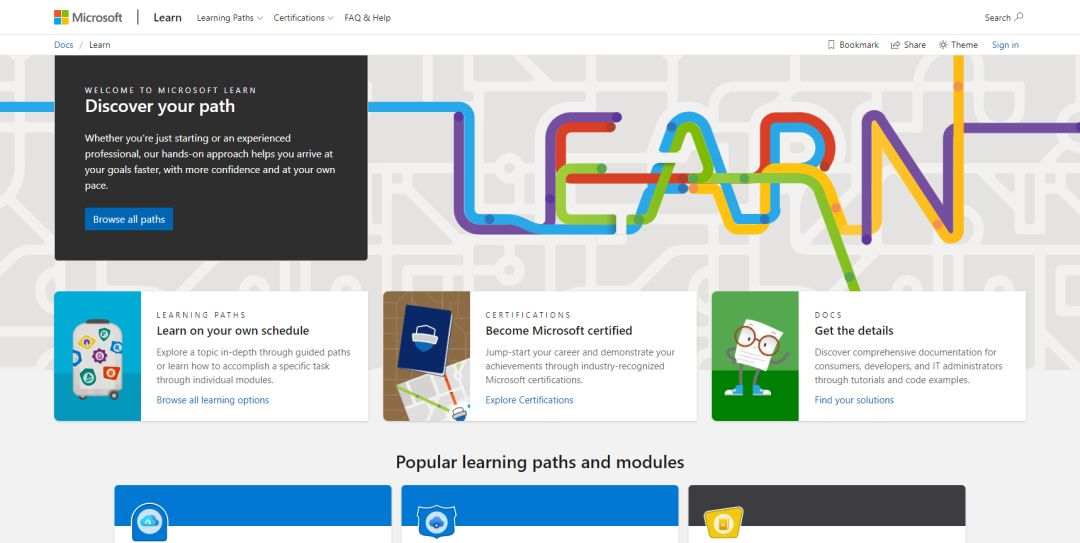The image size is (1080, 543).
Task: Open the Find your solutions link
Action: (854, 400)
